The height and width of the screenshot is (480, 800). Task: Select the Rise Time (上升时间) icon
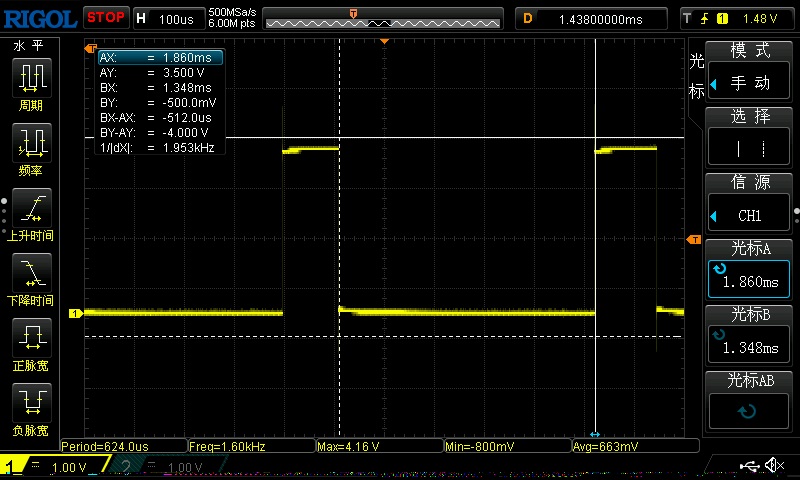click(32, 208)
